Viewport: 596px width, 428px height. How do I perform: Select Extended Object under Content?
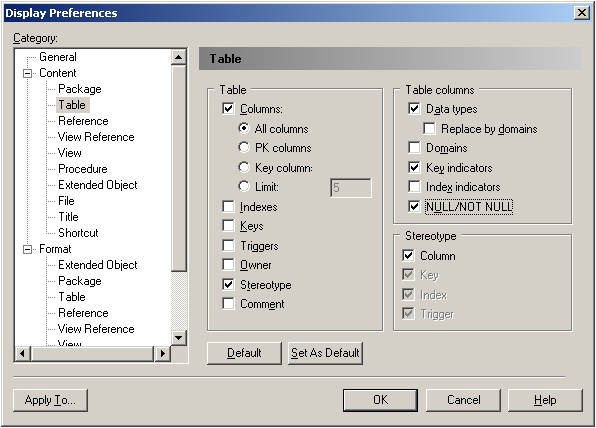[97, 185]
